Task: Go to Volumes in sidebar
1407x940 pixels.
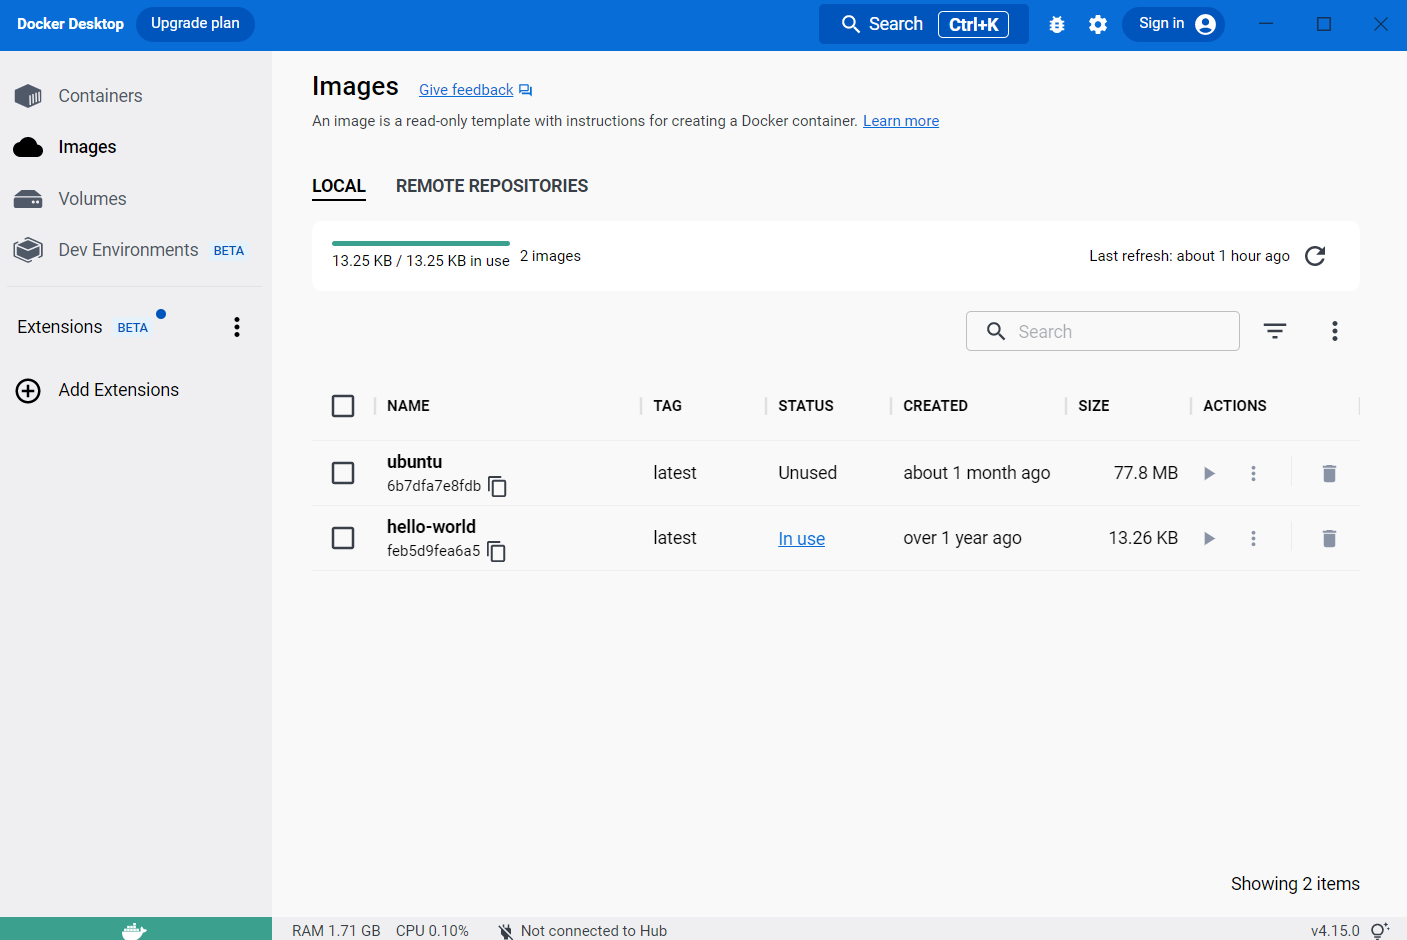Action: click(92, 199)
